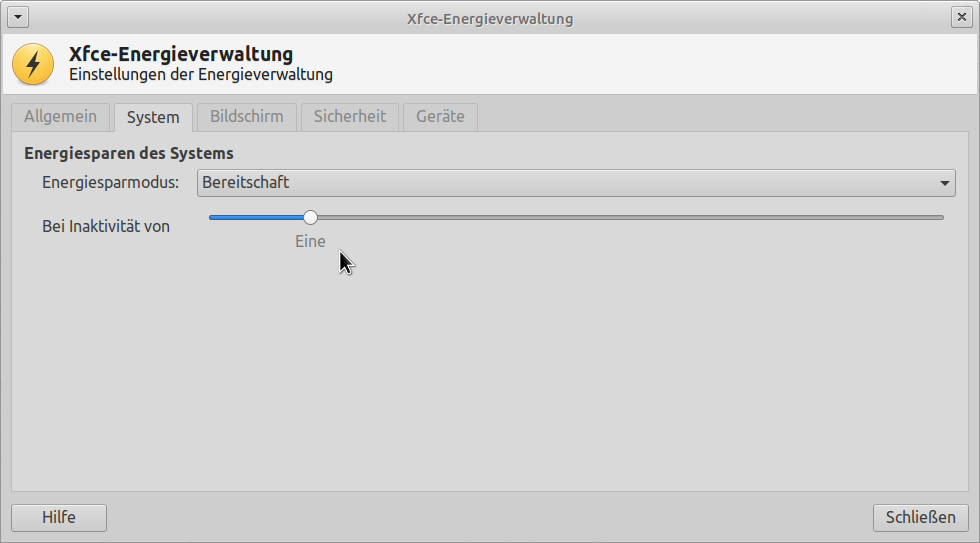Close the Xfce-Energieverwaltung window with X
The height and width of the screenshot is (543, 980).
click(x=961, y=17)
